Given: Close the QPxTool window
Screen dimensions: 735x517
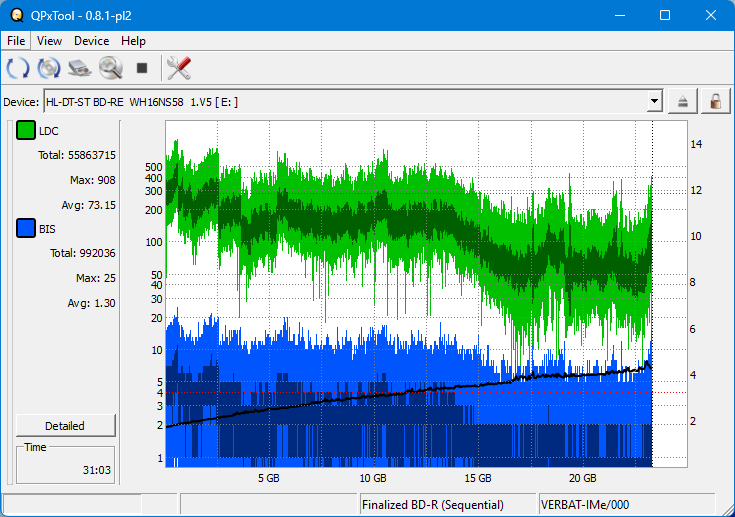Looking at the screenshot, I should 711,15.
